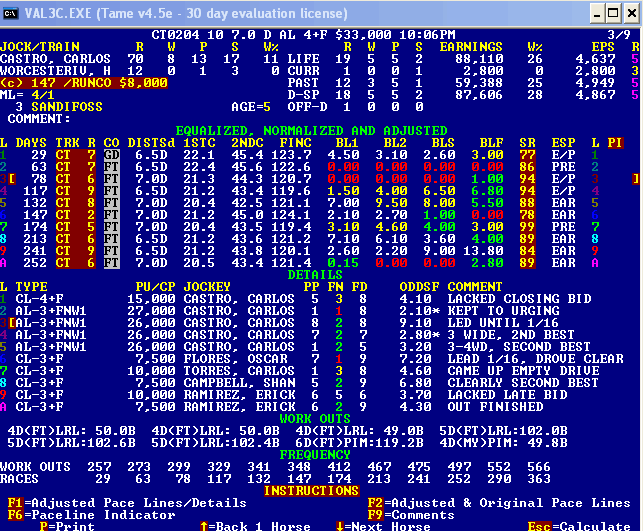Click jockey name CASTRO, CARLOS in header

(x=55, y=59)
